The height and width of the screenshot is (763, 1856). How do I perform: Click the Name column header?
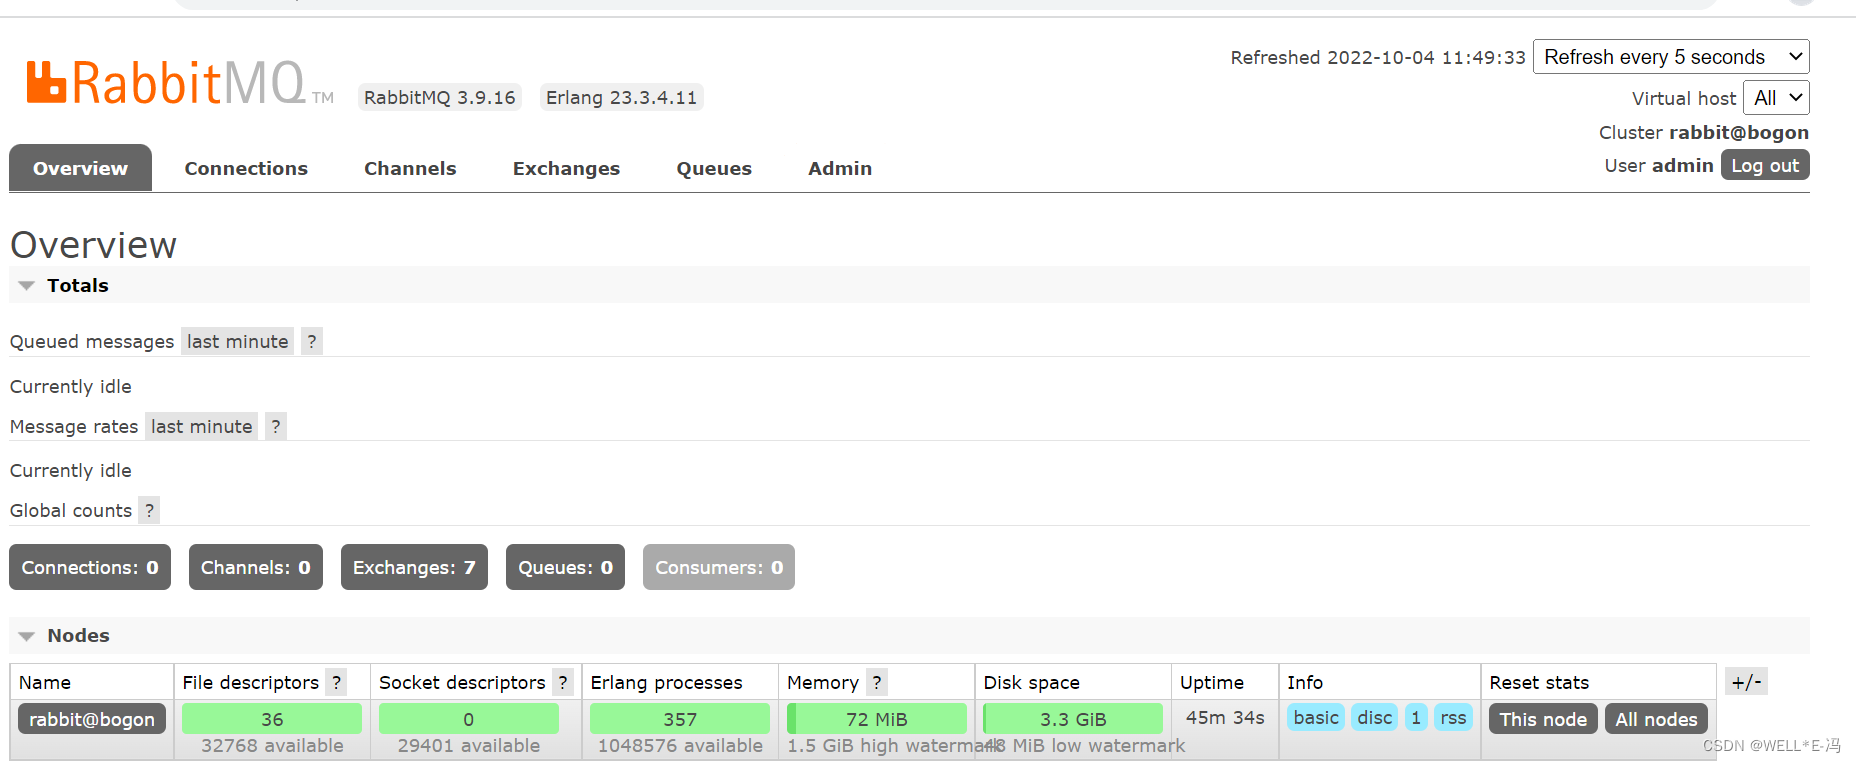(x=45, y=683)
